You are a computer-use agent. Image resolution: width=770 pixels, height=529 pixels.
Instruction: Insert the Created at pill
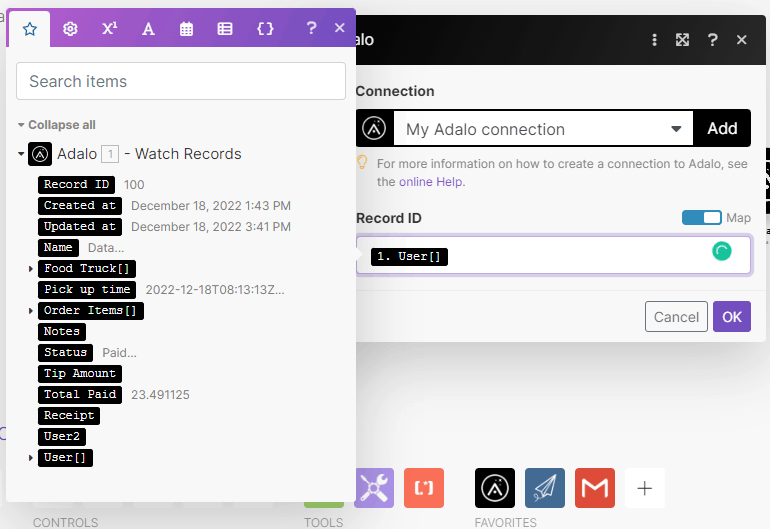point(80,205)
